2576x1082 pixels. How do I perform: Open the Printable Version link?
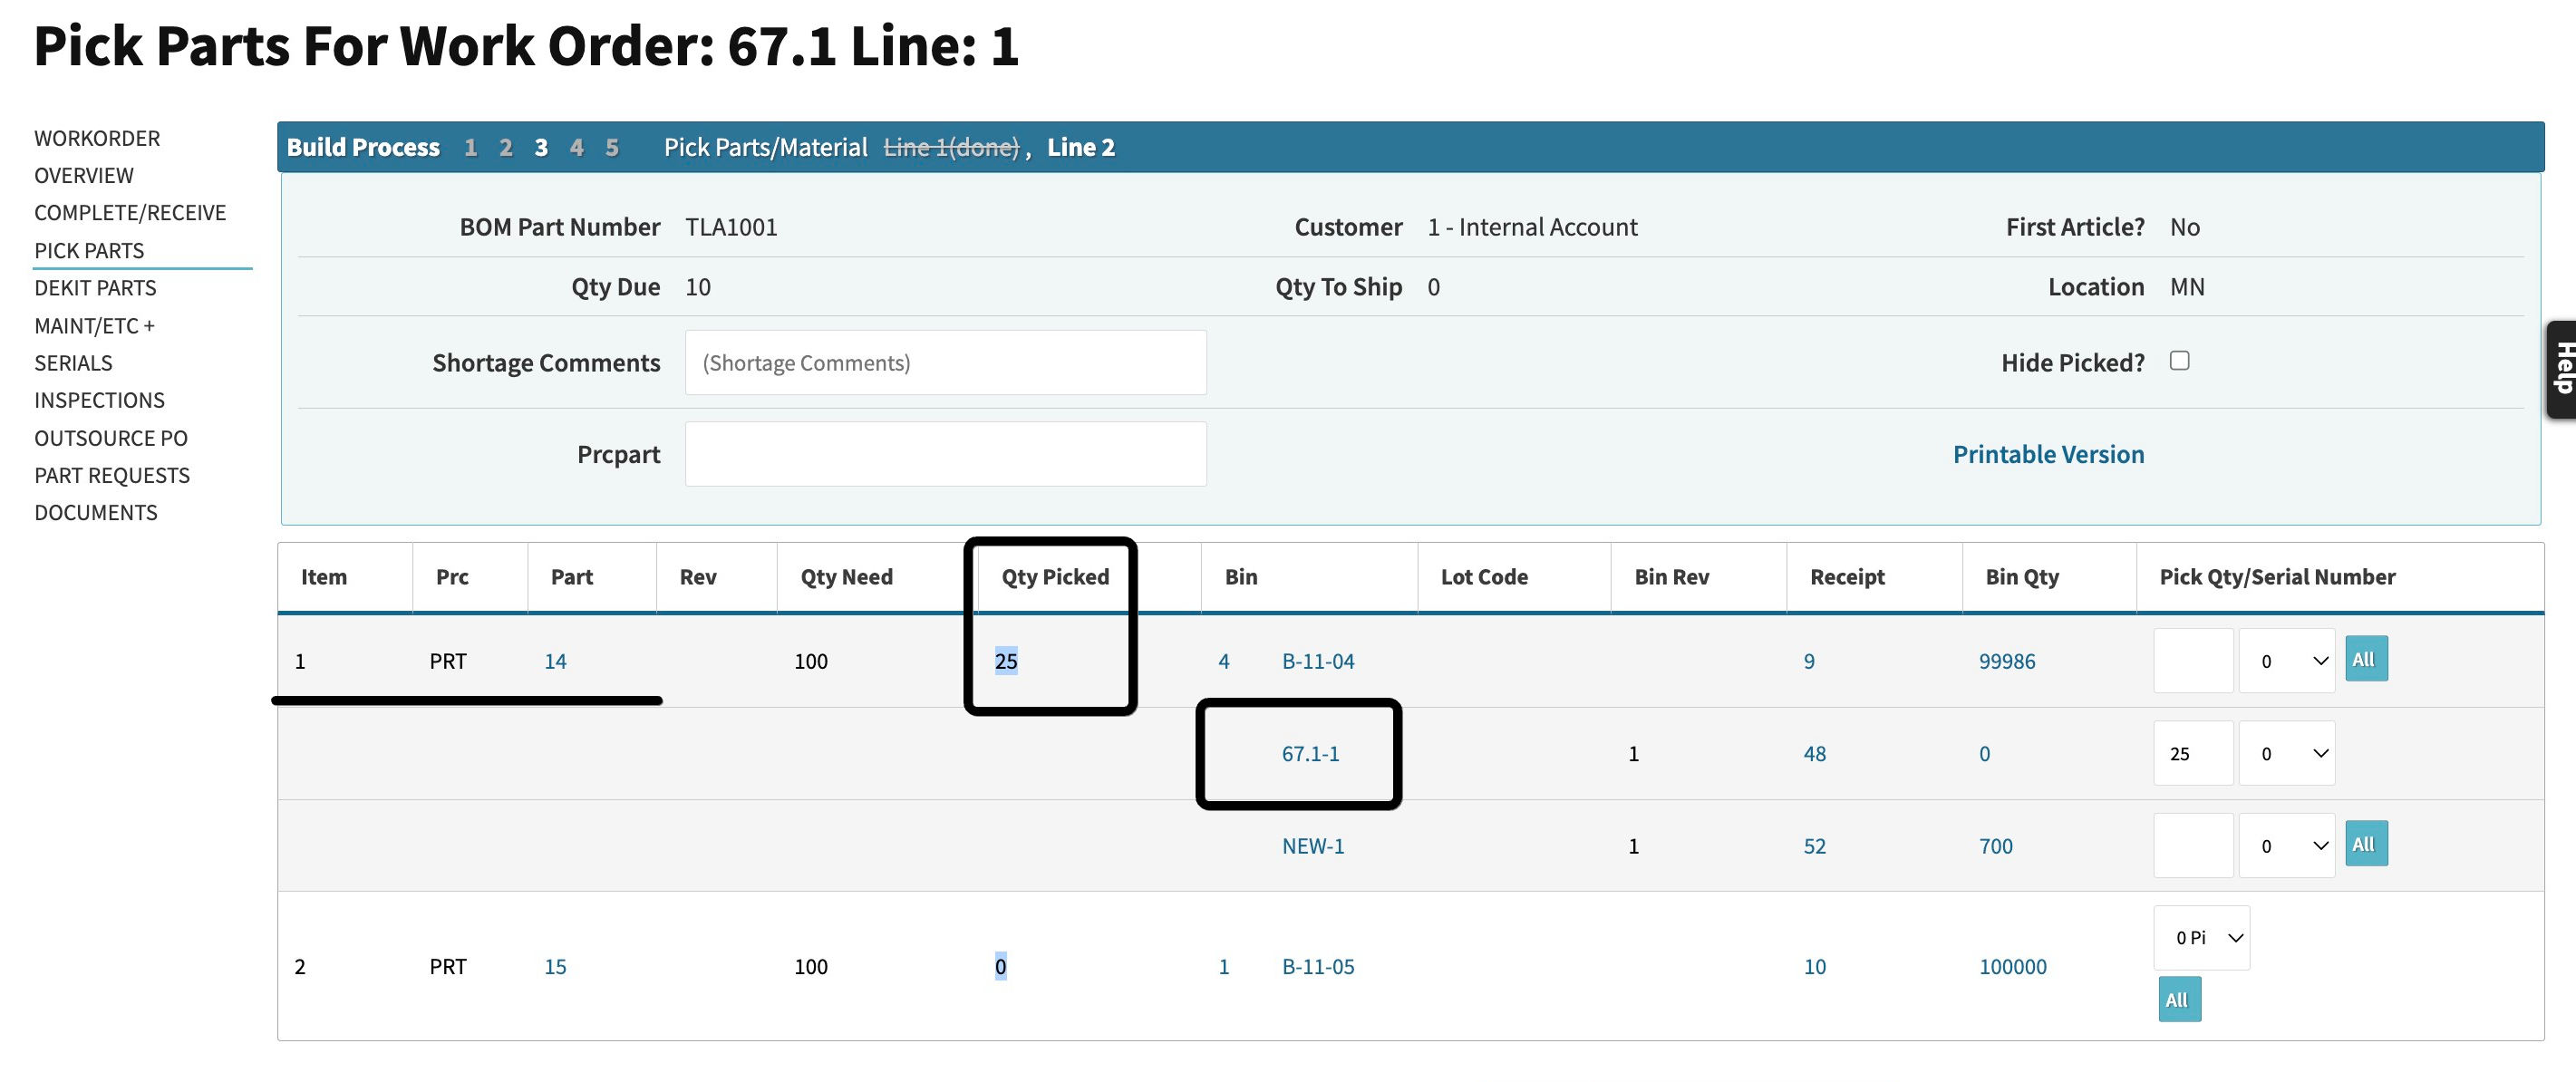(2047, 454)
